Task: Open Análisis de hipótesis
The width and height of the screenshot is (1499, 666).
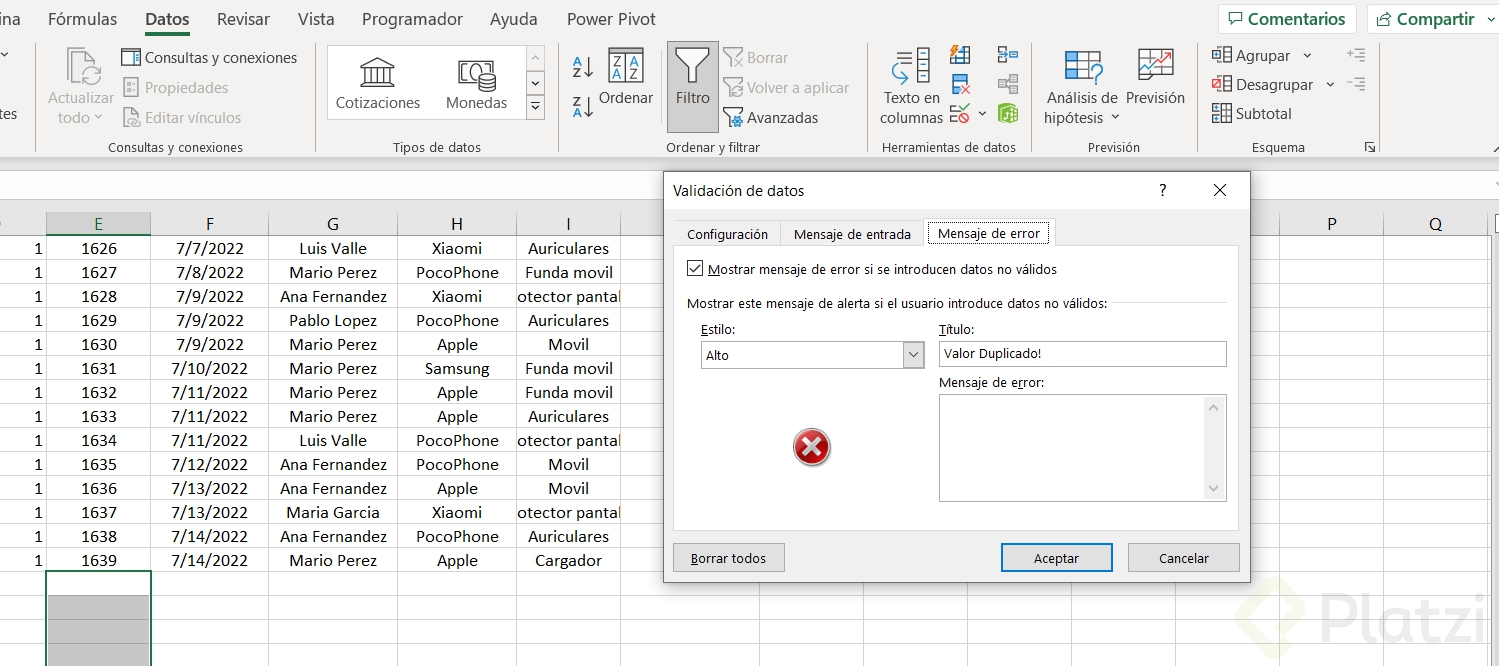Action: click(x=1081, y=85)
